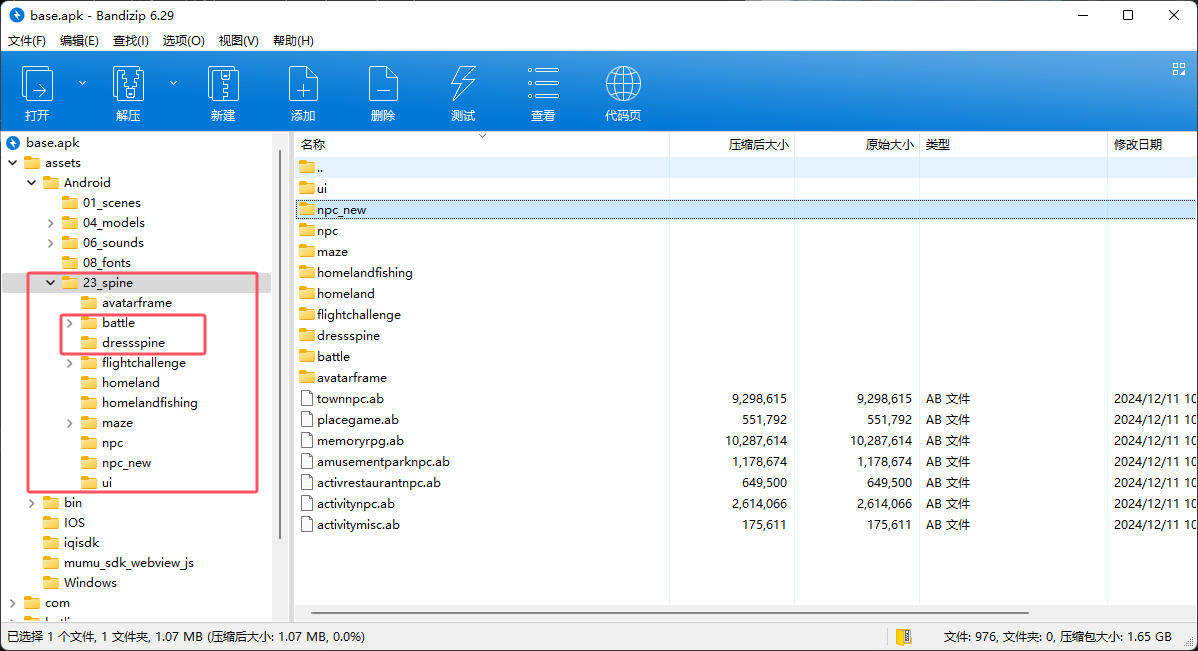Select the activrestaurantnpc.ab file
The height and width of the screenshot is (651, 1198).
746,483
